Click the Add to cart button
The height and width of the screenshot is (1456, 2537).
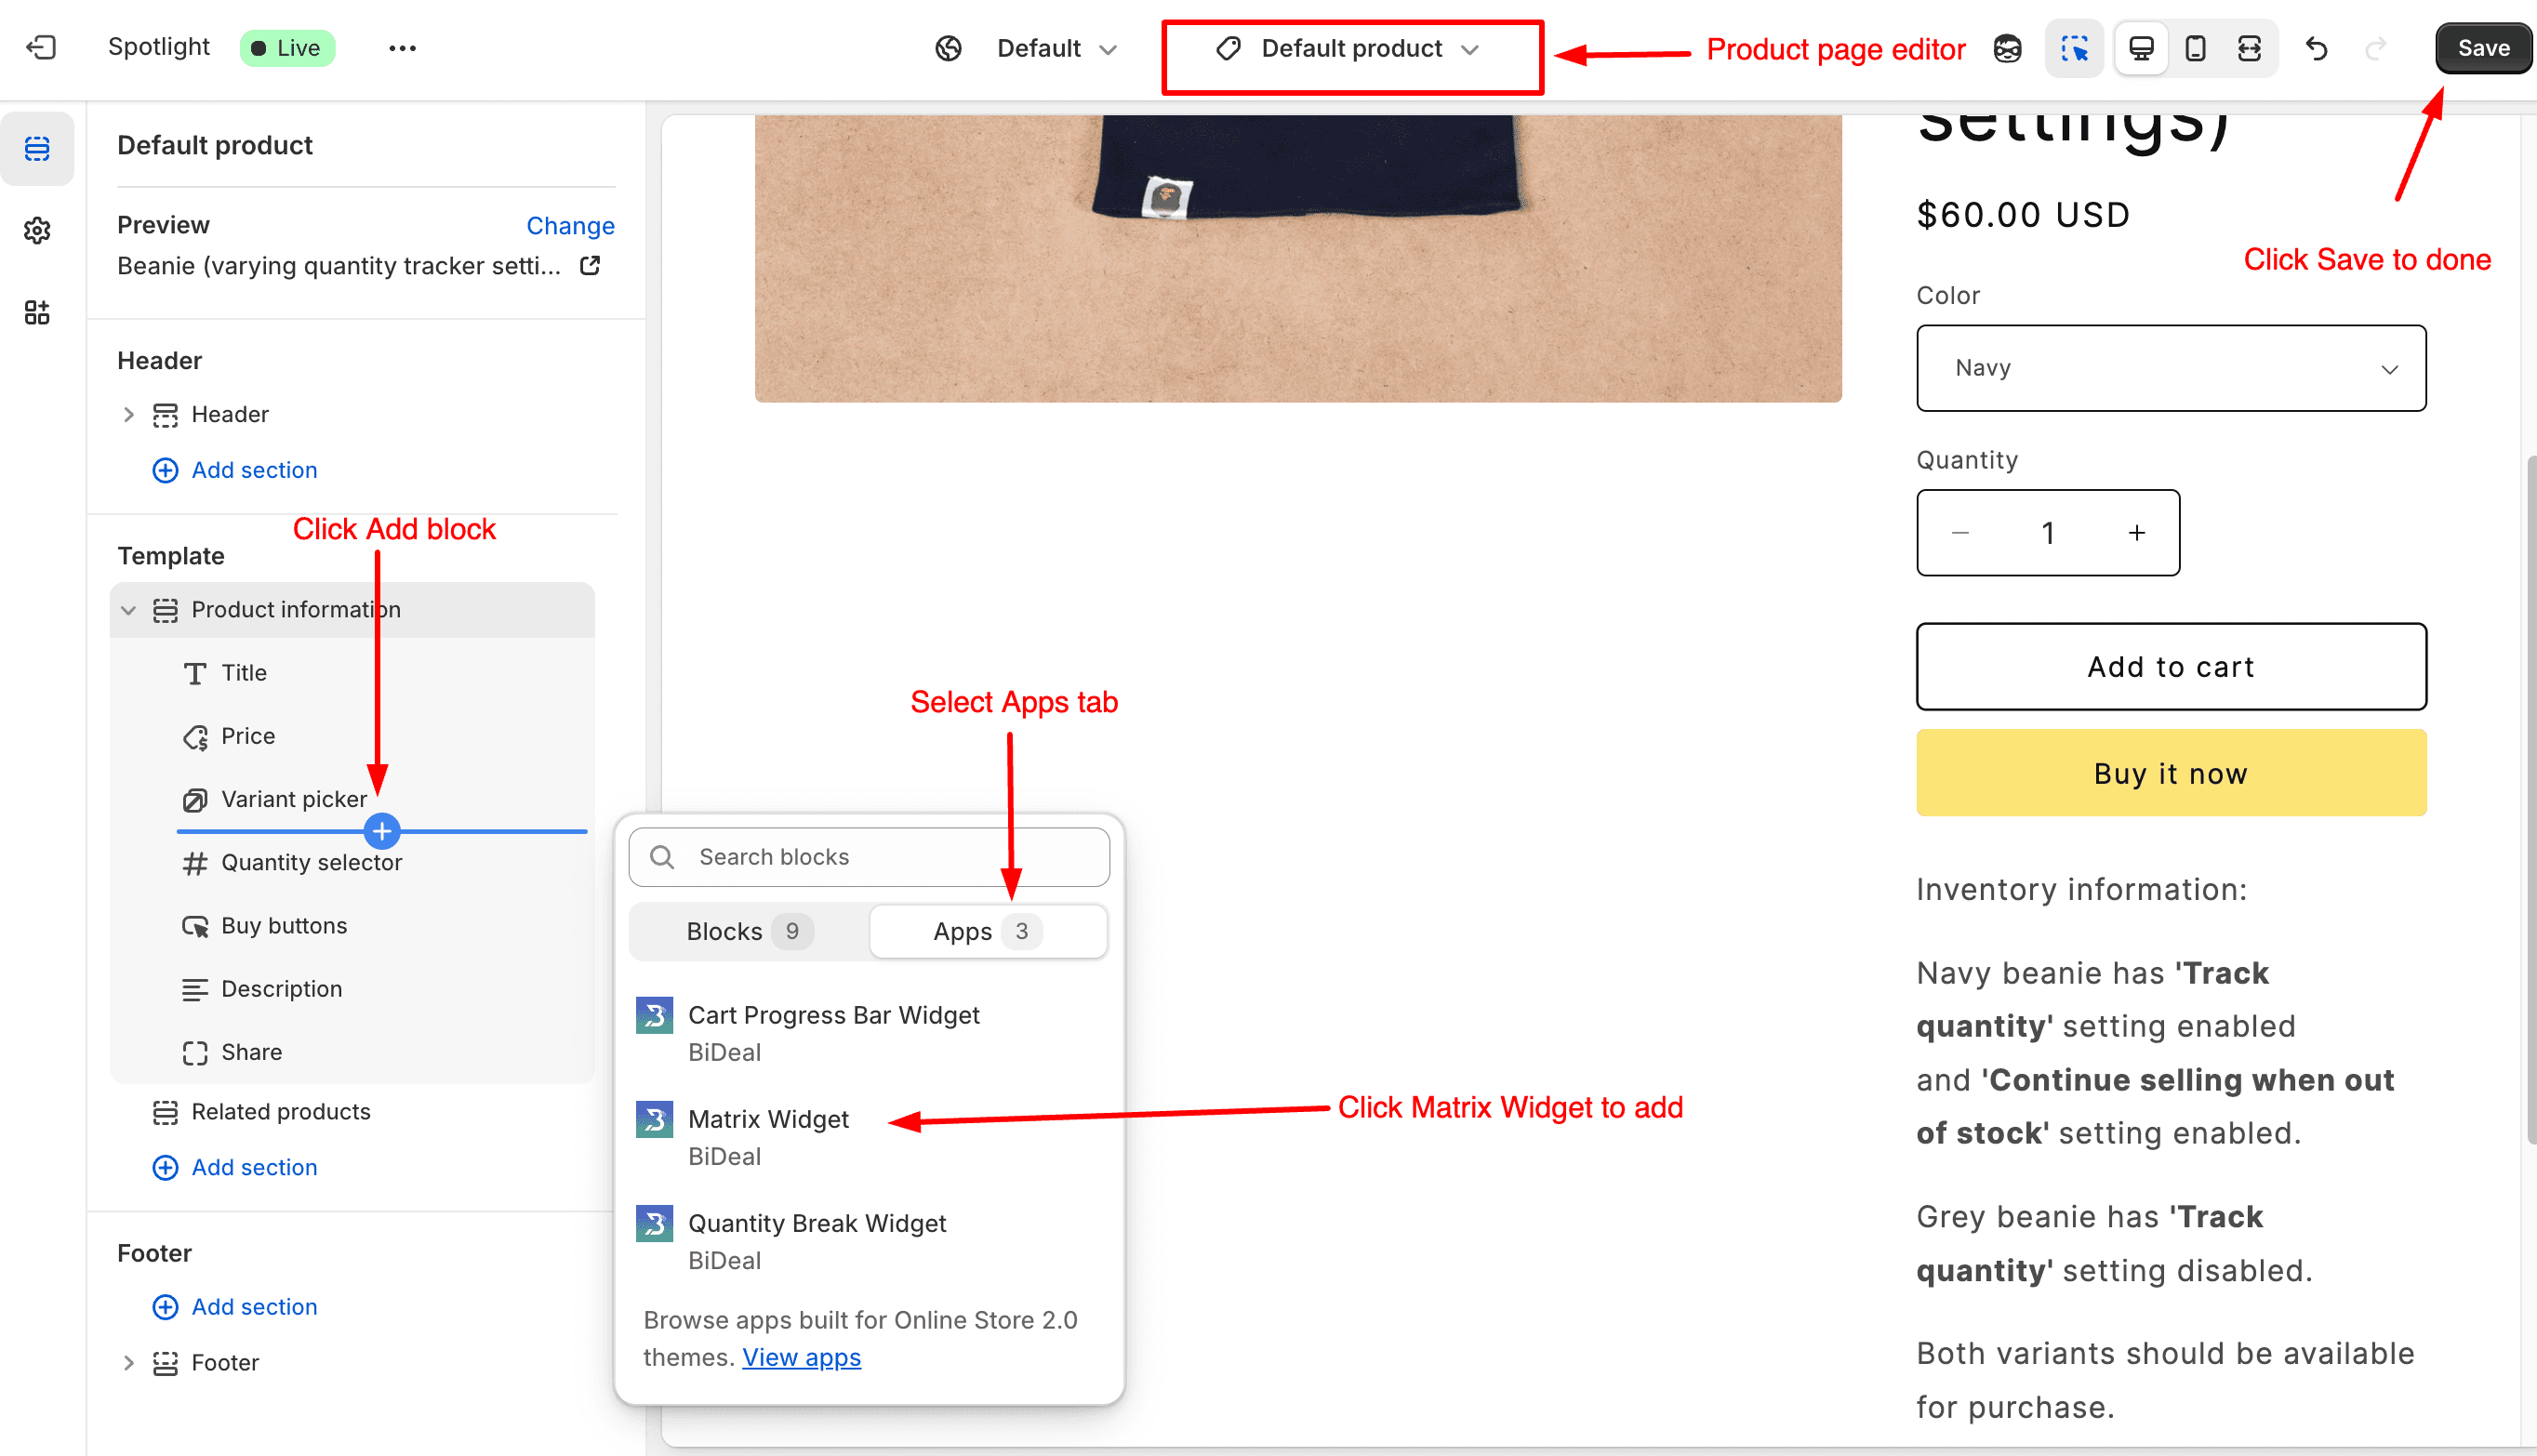[x=2171, y=667]
